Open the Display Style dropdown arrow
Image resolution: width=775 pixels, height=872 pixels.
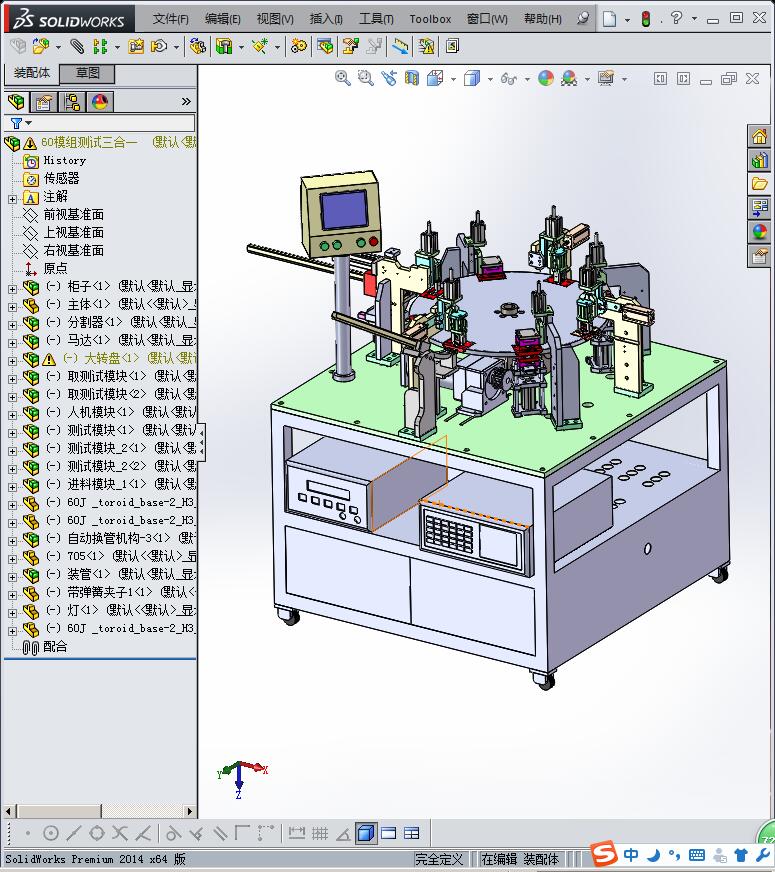[490, 80]
